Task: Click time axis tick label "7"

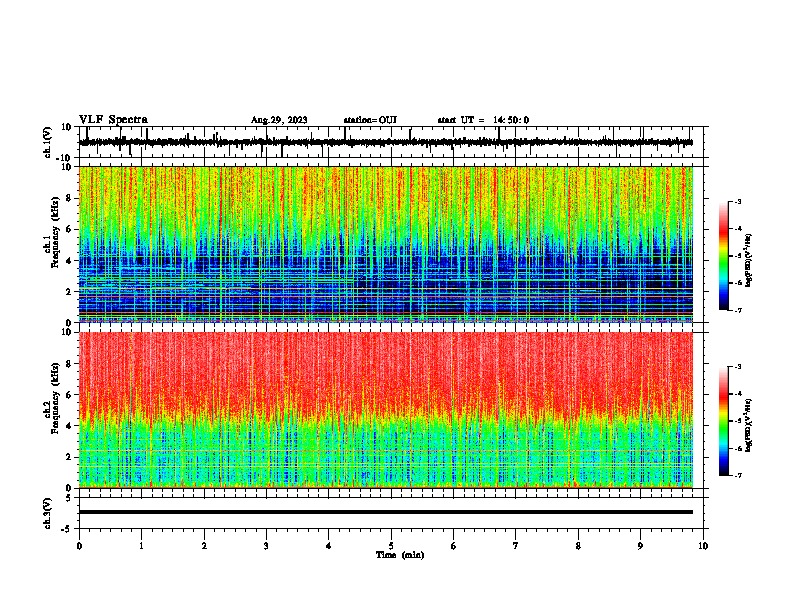Action: [x=516, y=546]
